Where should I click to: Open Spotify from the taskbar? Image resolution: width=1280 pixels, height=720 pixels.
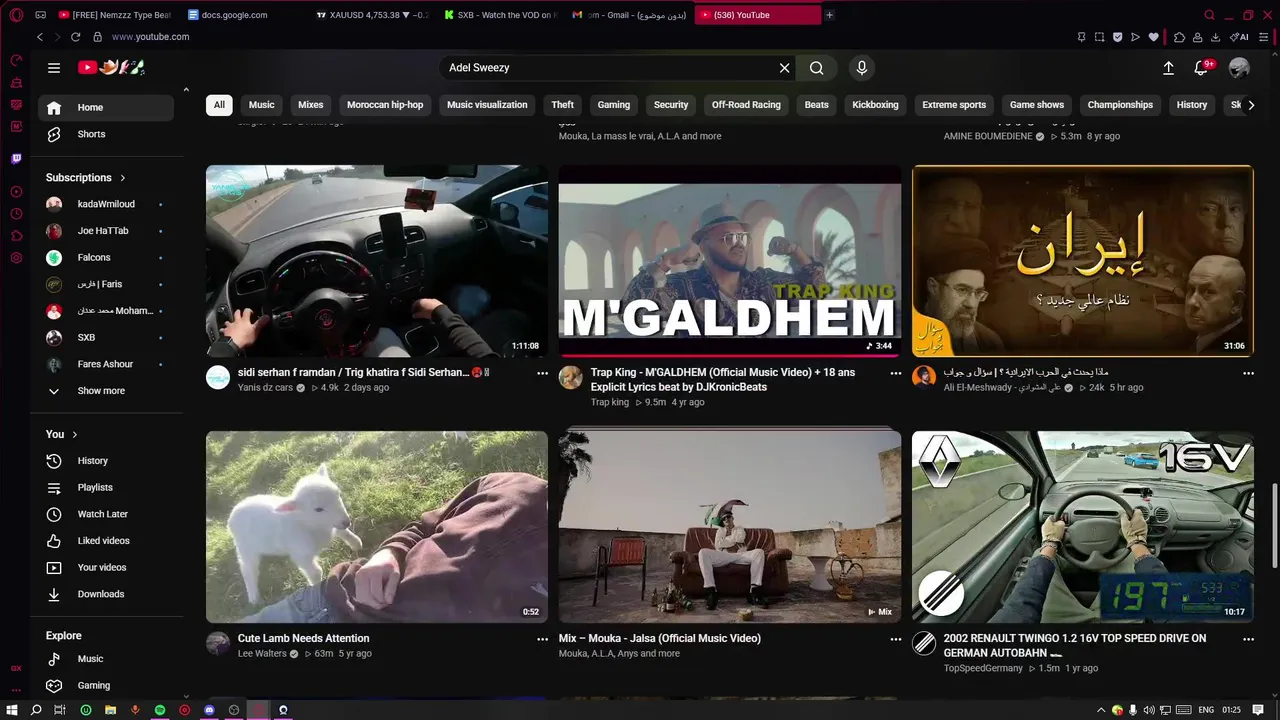click(x=160, y=710)
